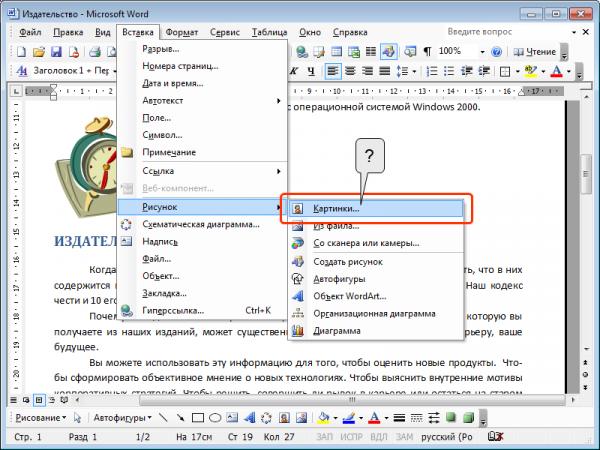This screenshot has width=600, height=450.
Task: Click the Print icon in the Standard toolbar
Action: (95, 52)
